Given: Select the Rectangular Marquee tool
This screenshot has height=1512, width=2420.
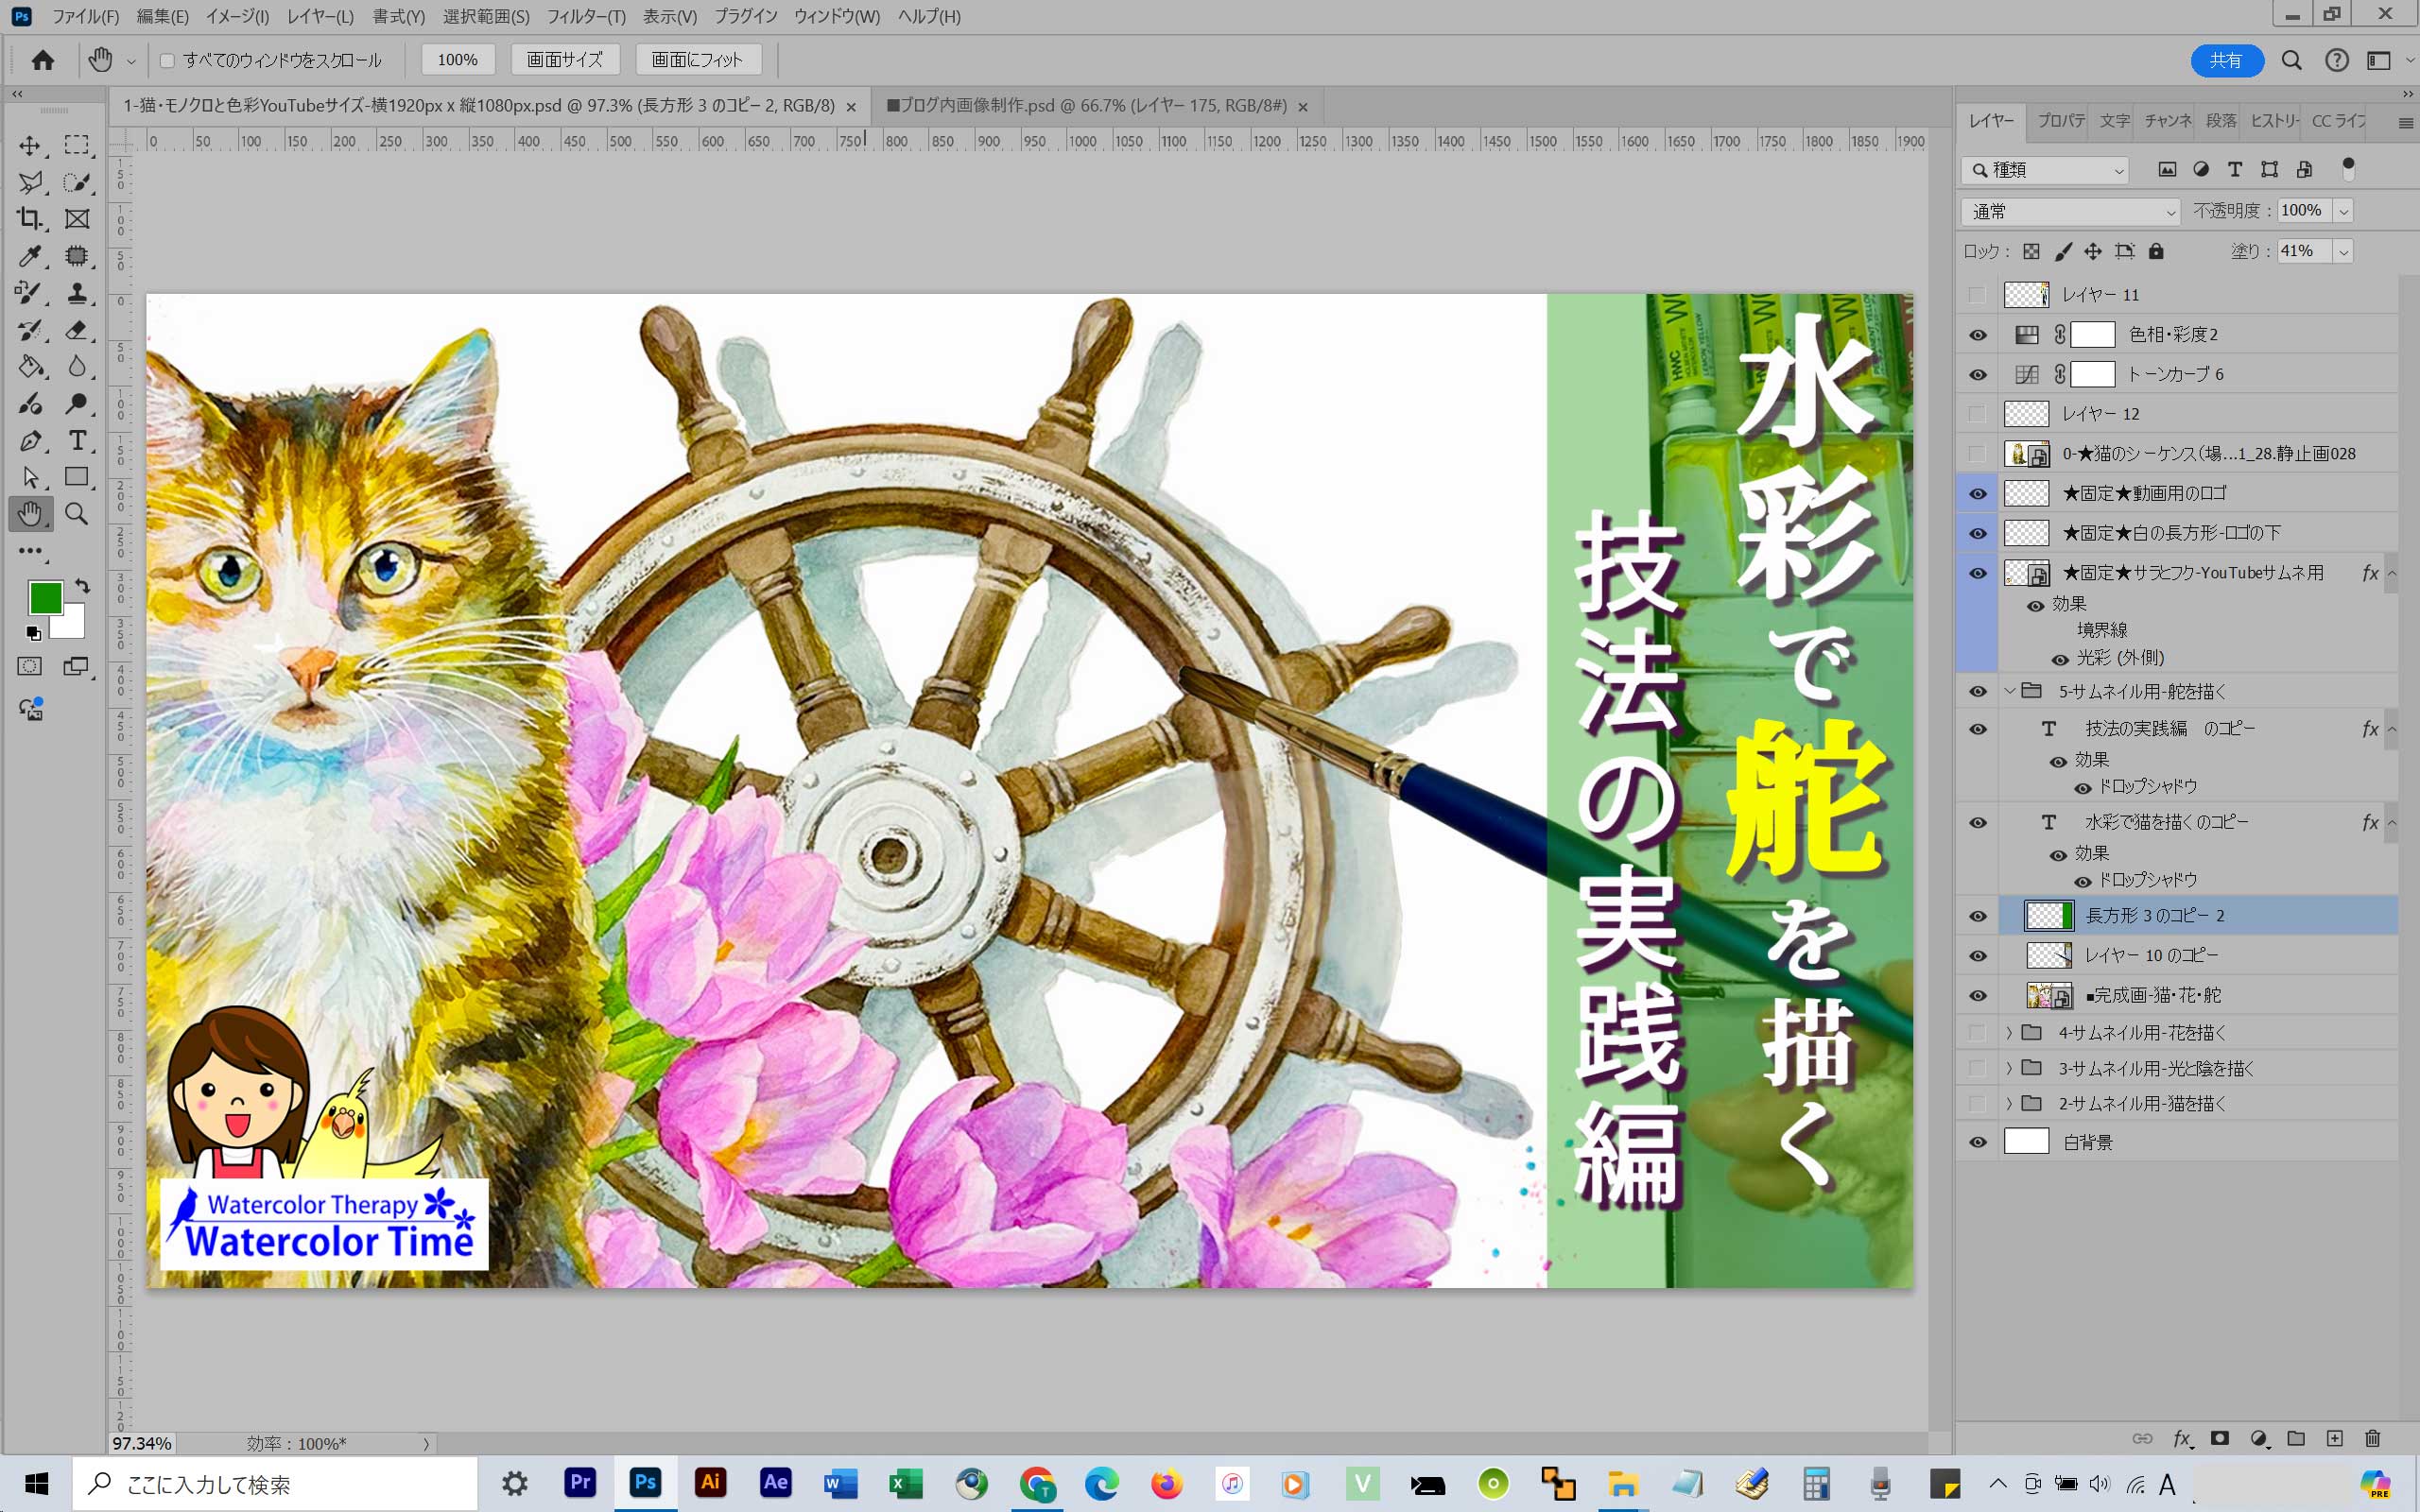Looking at the screenshot, I should 77,146.
